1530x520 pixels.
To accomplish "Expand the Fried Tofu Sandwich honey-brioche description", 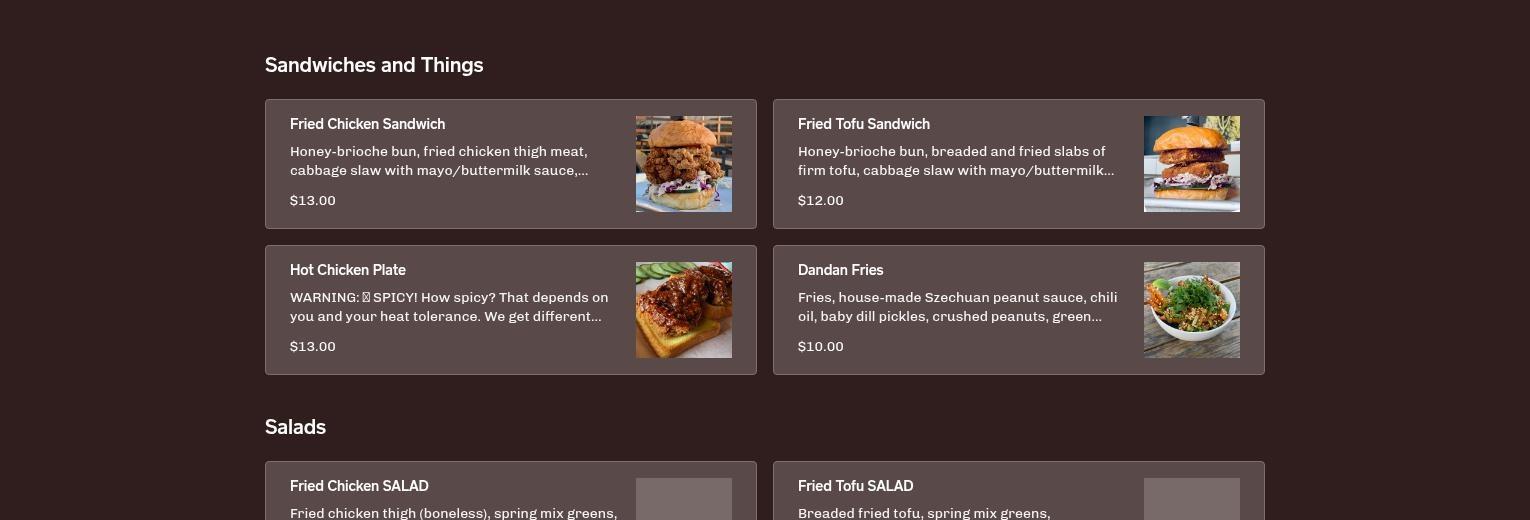I will coord(956,161).
